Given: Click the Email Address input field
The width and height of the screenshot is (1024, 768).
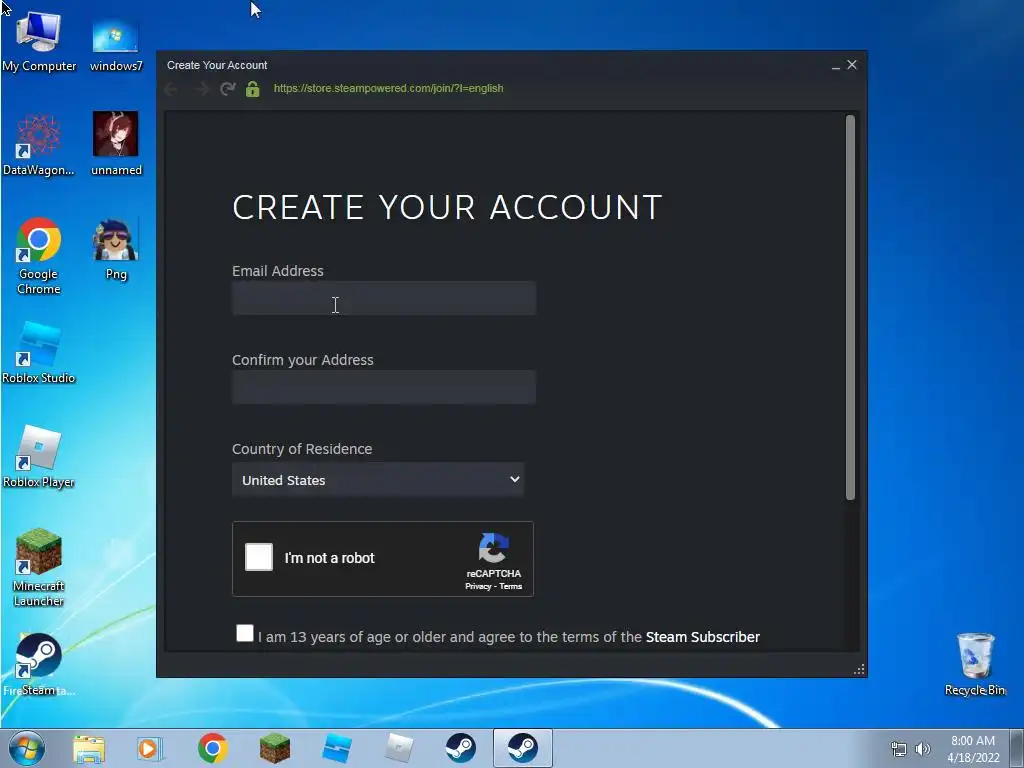Looking at the screenshot, I should tap(384, 298).
